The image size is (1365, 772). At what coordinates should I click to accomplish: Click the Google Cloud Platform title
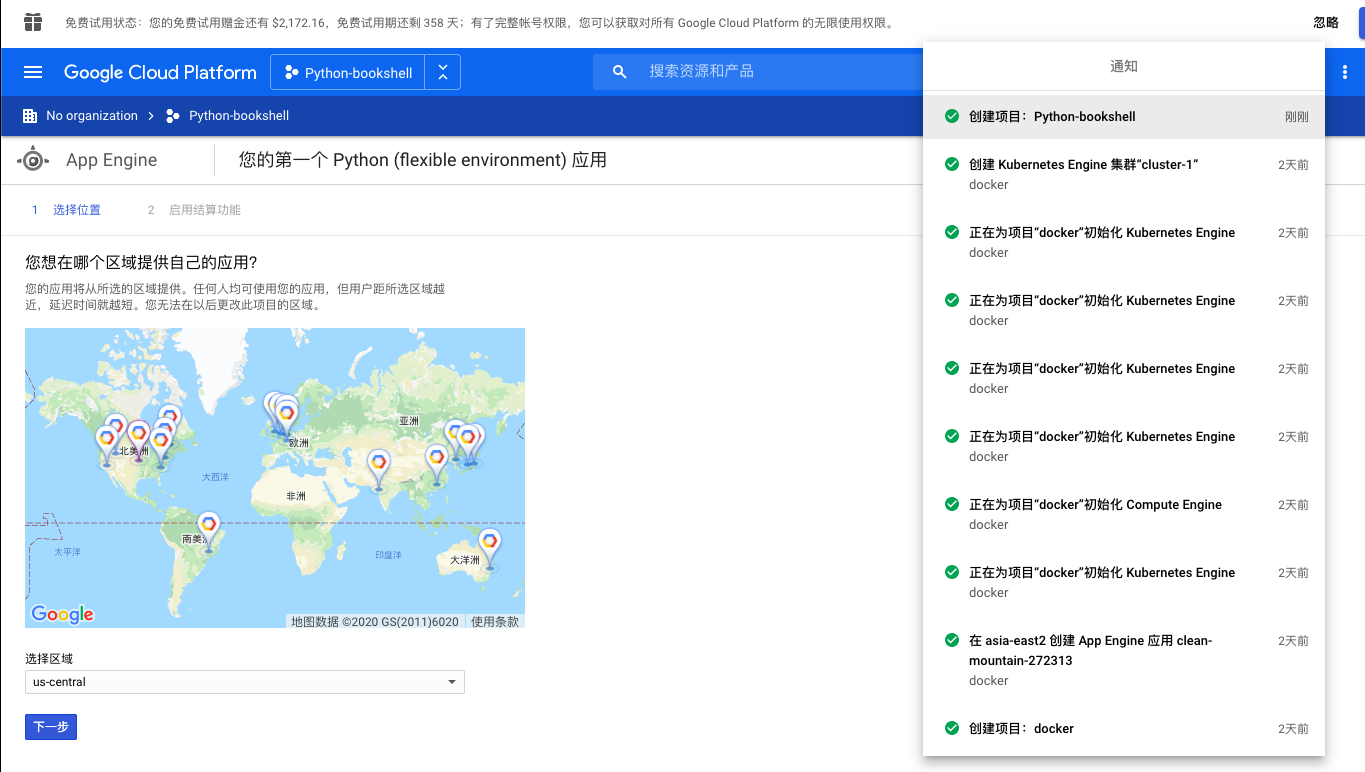[160, 72]
